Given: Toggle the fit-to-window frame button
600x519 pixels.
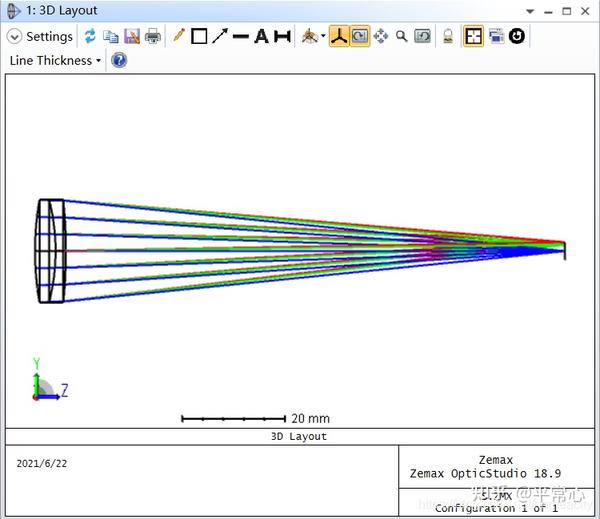Looking at the screenshot, I should (x=473, y=36).
